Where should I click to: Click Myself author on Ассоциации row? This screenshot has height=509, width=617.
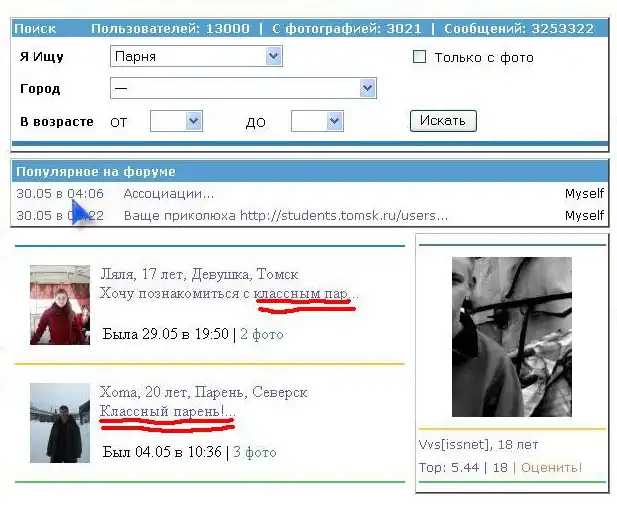[x=584, y=193]
